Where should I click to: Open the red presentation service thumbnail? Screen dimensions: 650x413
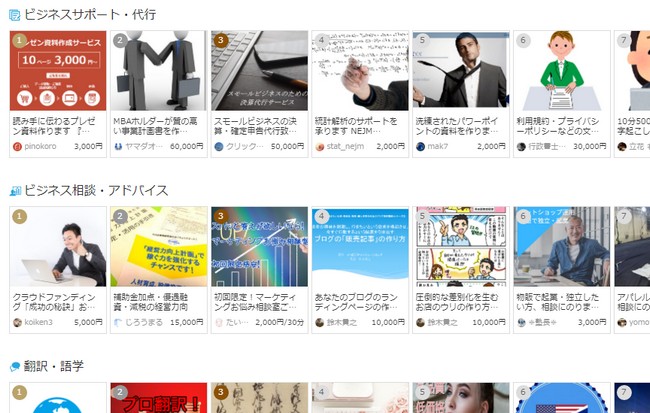(58, 70)
